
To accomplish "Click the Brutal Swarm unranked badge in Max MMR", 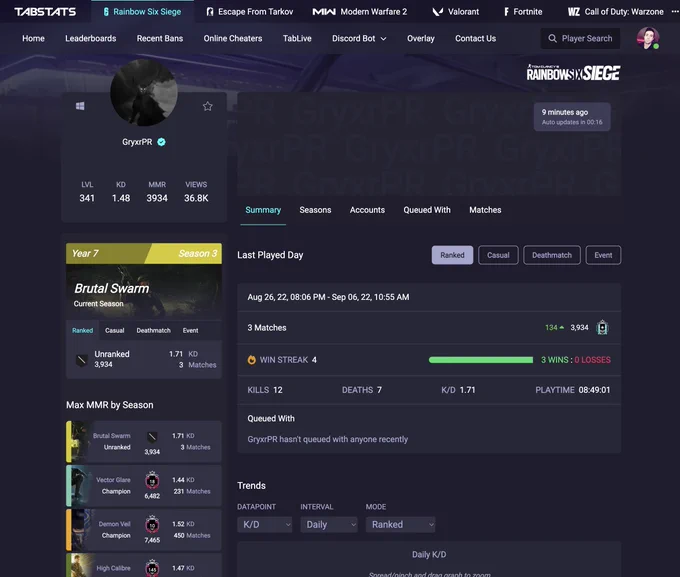I will tap(152, 436).
